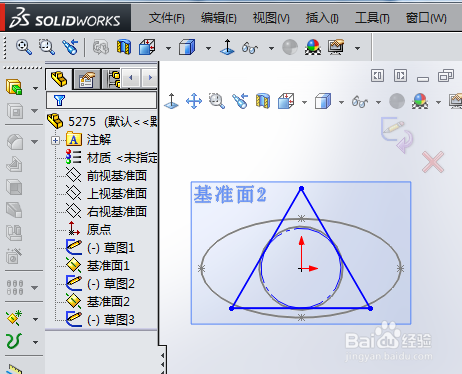This screenshot has width=462, height=374.
Task: Click the triangle's top vertex point
Action: point(301,189)
